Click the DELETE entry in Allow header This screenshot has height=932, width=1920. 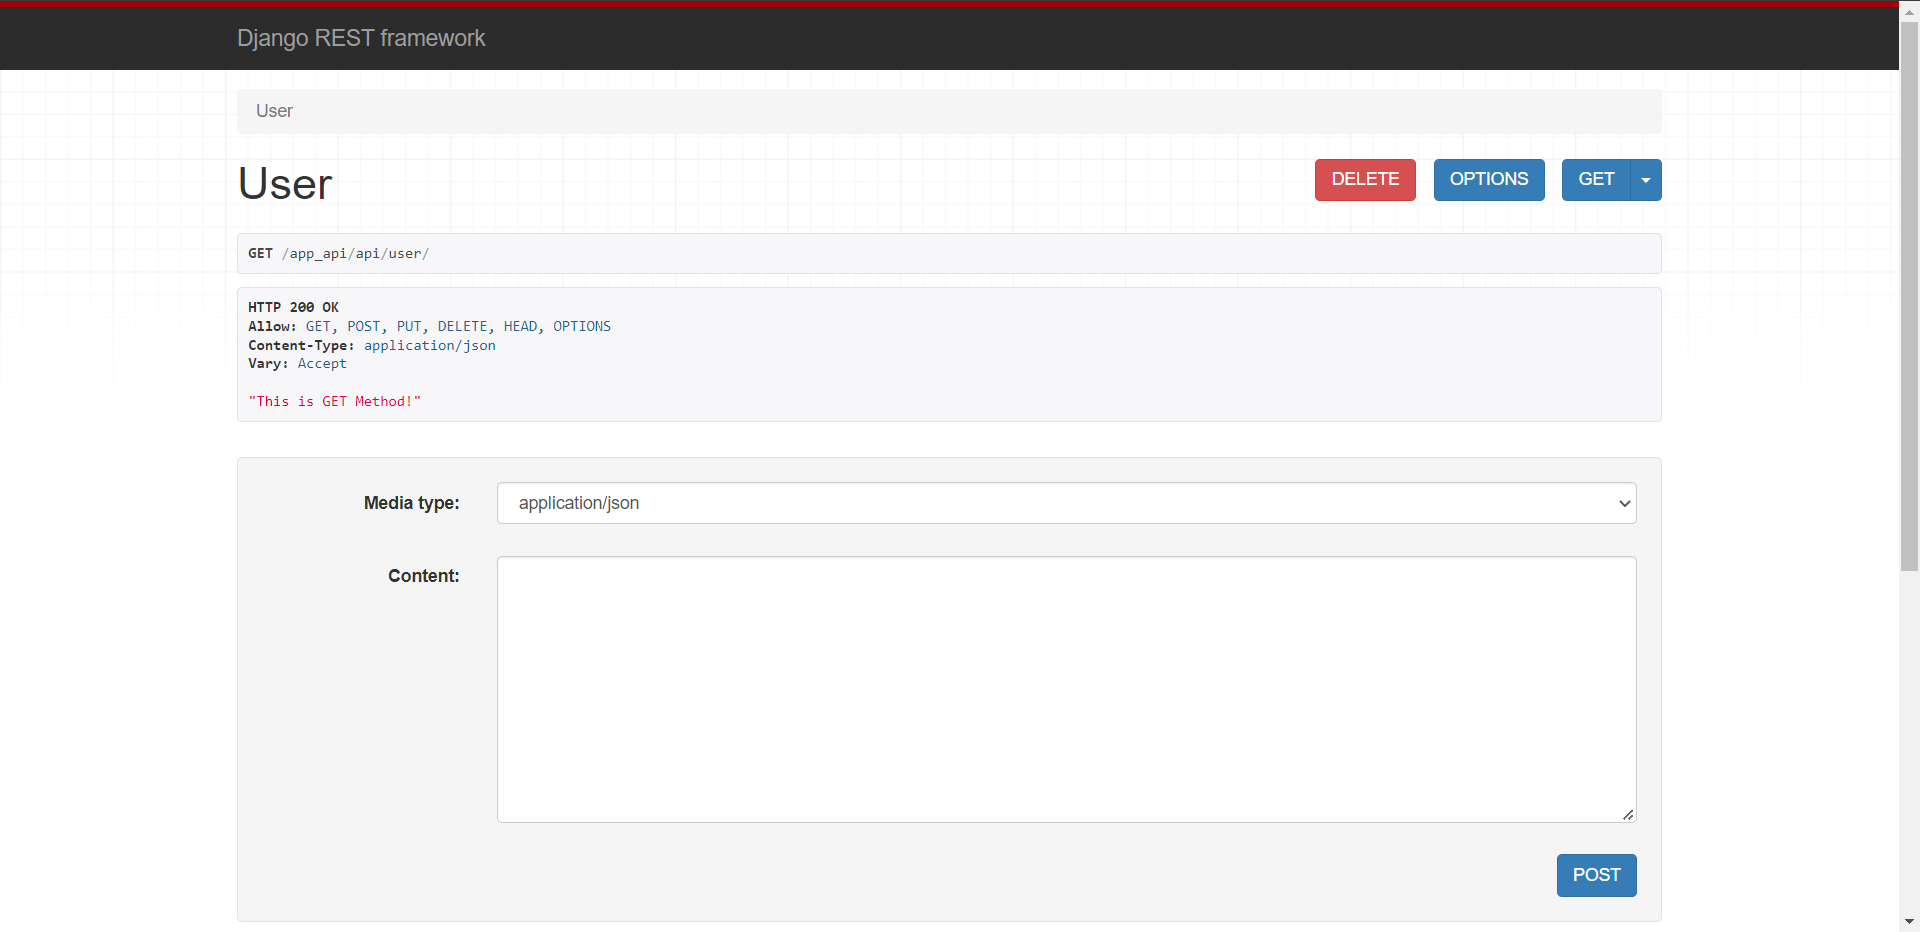point(462,326)
